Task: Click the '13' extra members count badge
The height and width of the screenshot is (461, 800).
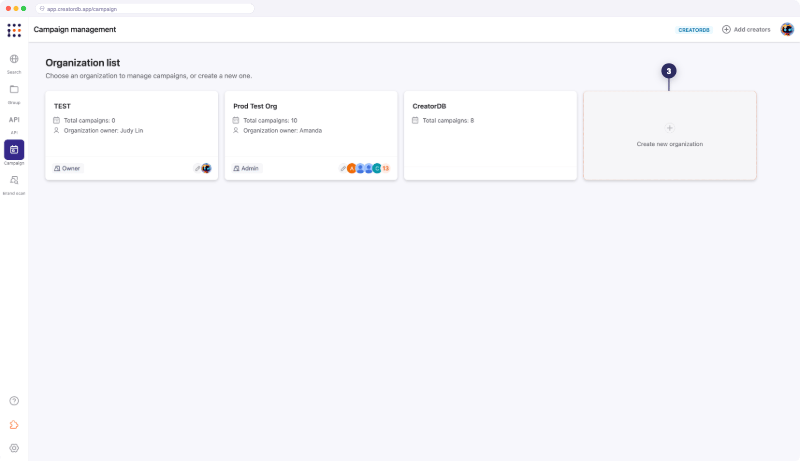Action: (386, 168)
